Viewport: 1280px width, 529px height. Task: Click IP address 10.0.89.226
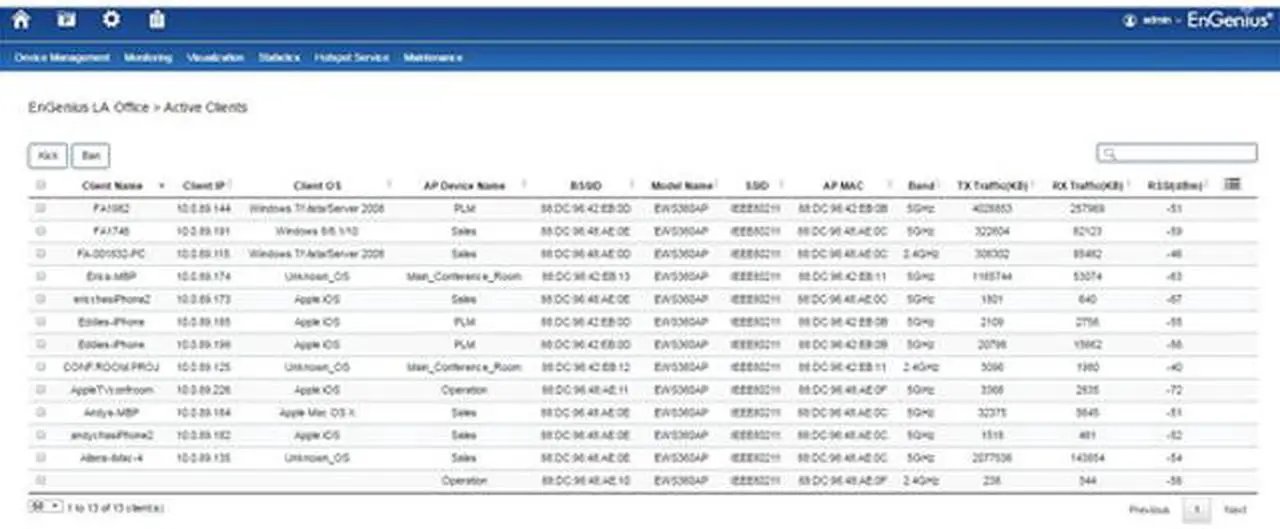(206, 390)
